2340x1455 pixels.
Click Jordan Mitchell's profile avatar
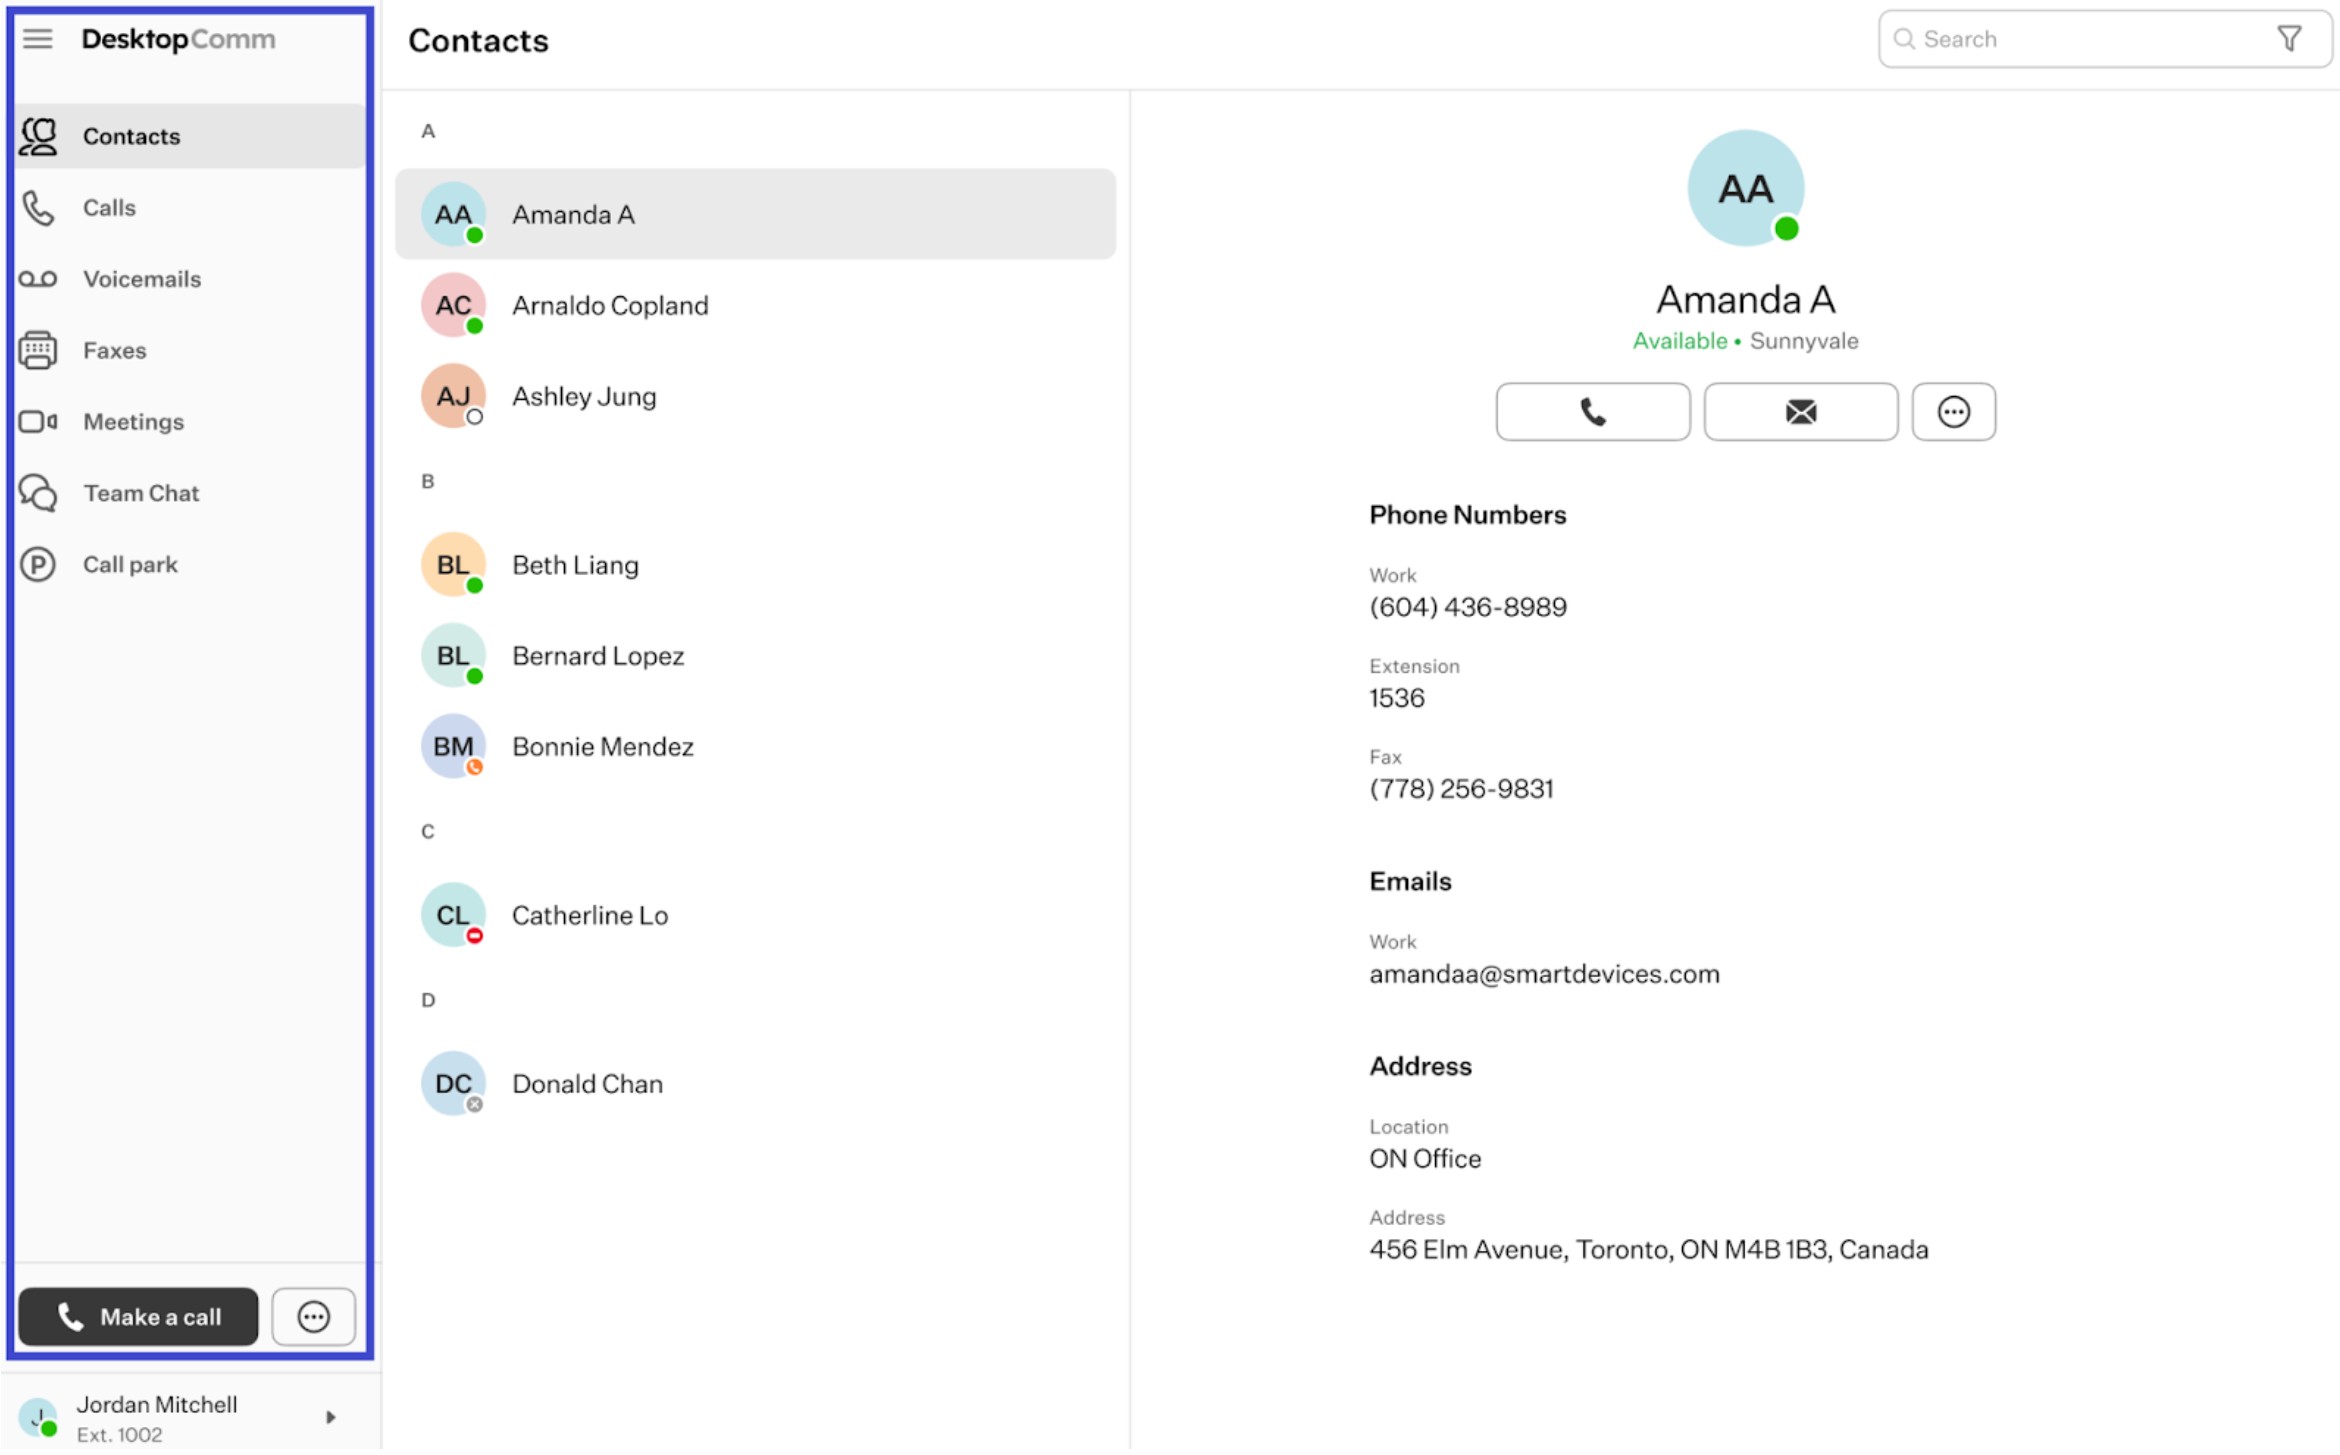click(x=38, y=1418)
